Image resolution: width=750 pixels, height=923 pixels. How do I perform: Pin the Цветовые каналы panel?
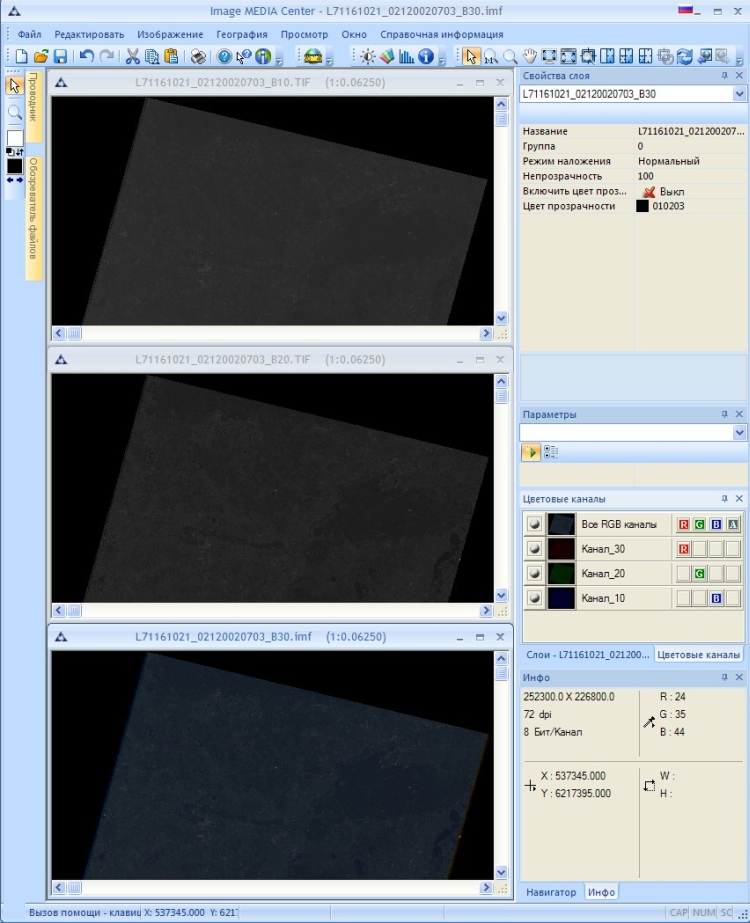tap(724, 499)
